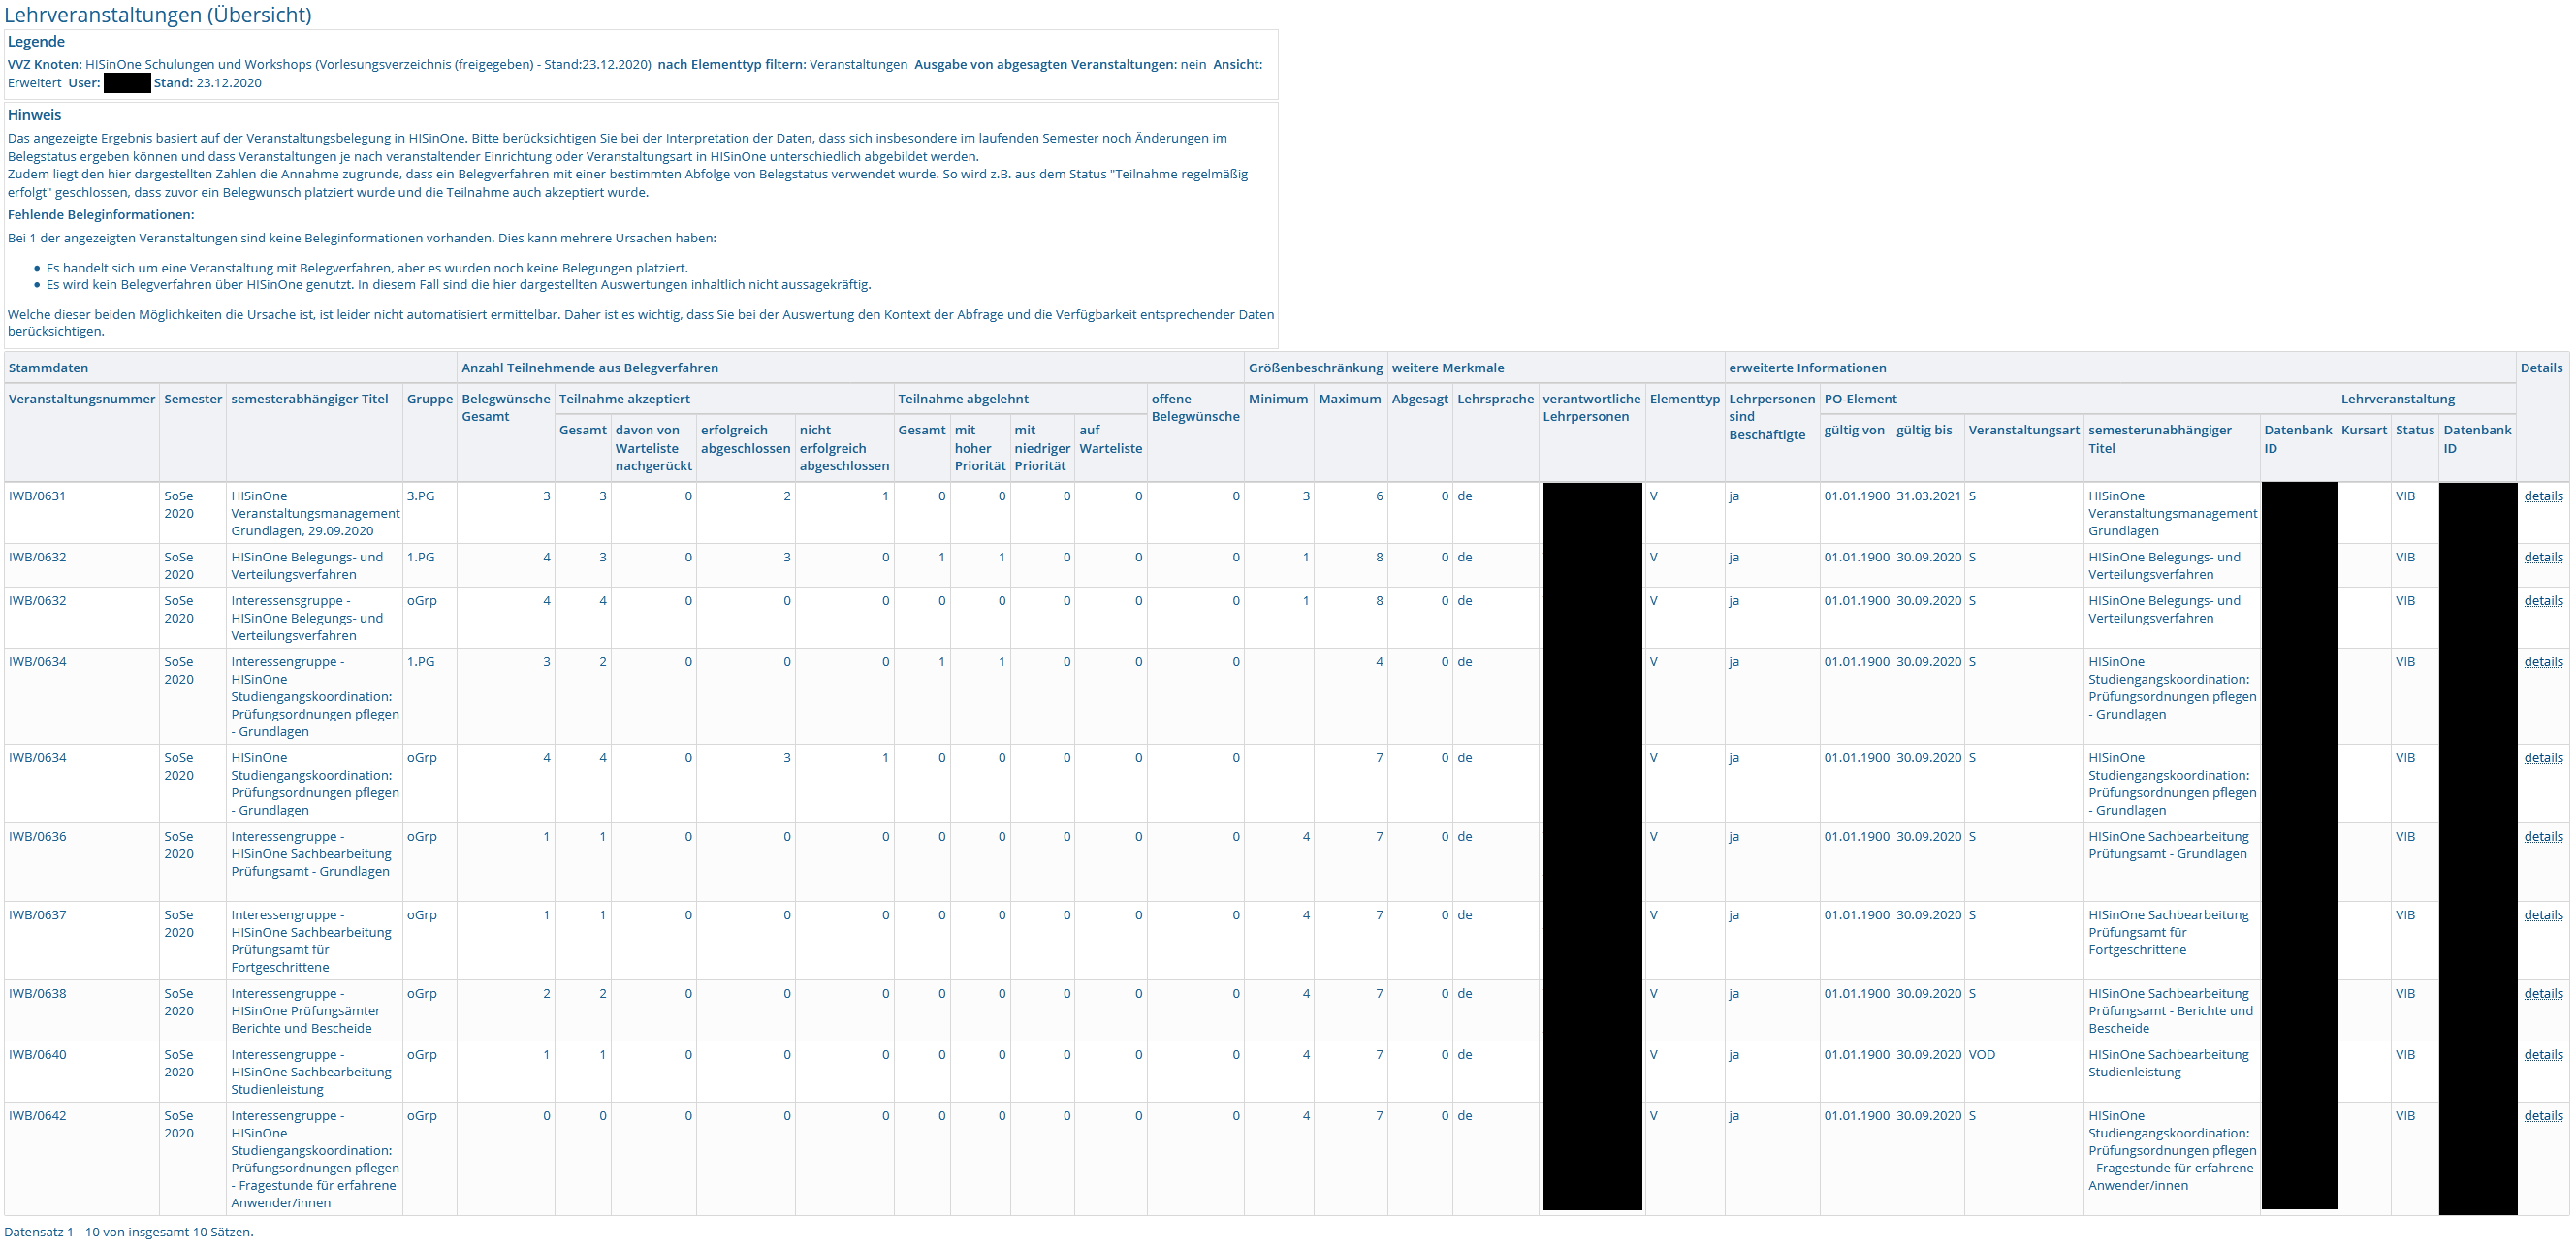Image resolution: width=2576 pixels, height=1249 pixels.
Task: Click title 'HISinOne Veranstaltungsmanagement Grundlagen, 29.09.2020'
Action: coord(315,513)
